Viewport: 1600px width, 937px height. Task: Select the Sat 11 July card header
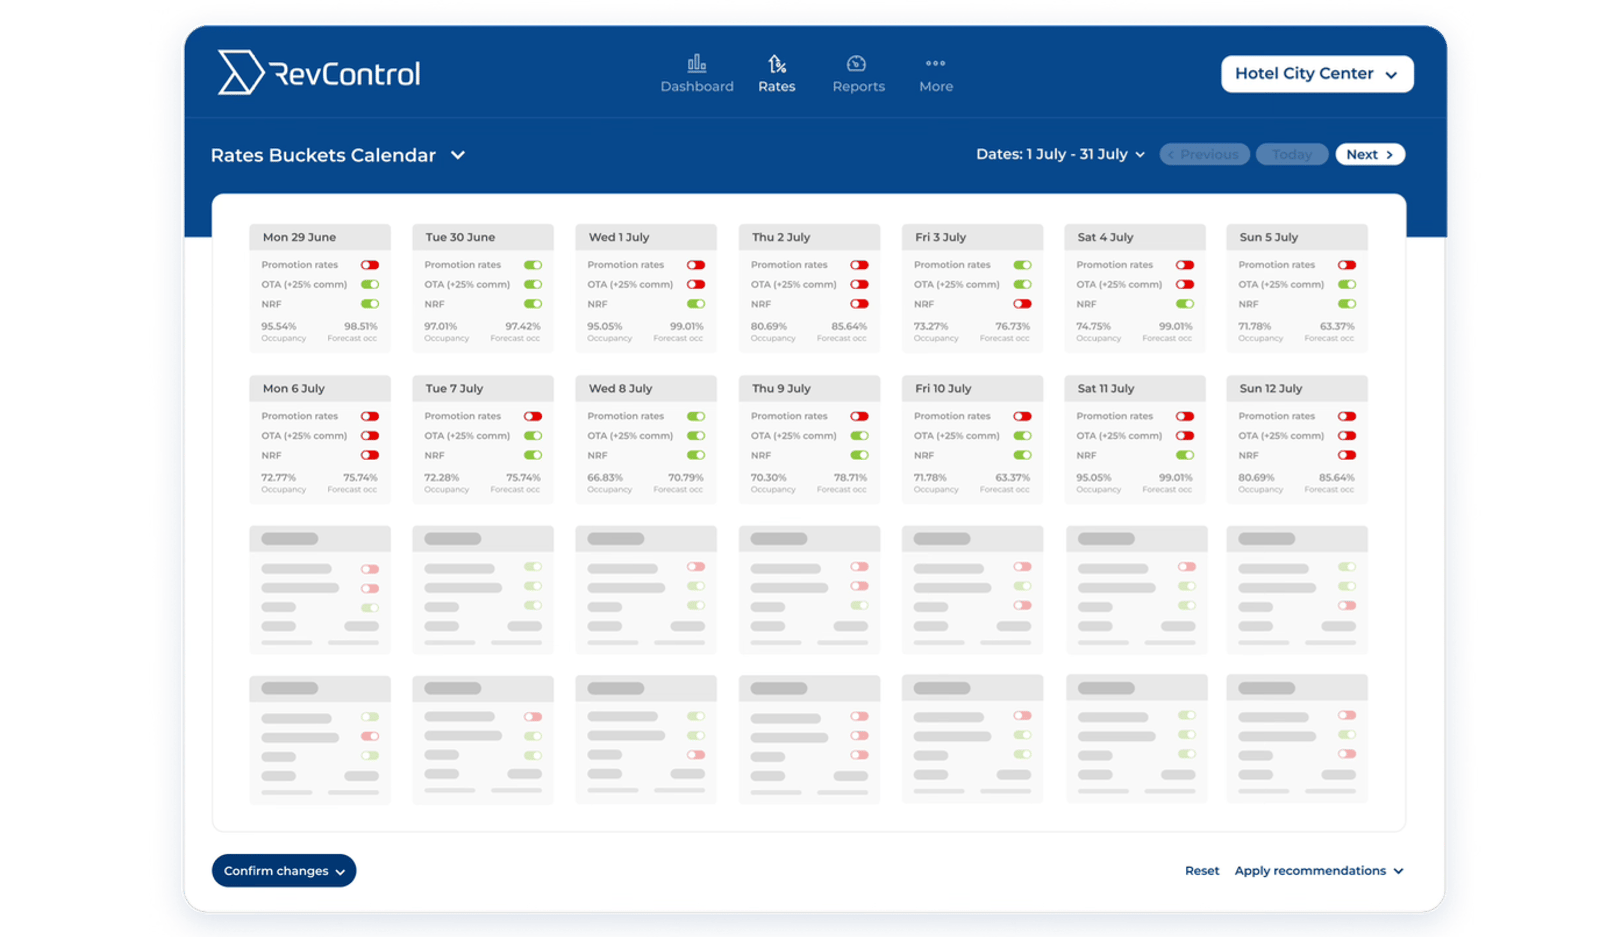(x=1135, y=388)
